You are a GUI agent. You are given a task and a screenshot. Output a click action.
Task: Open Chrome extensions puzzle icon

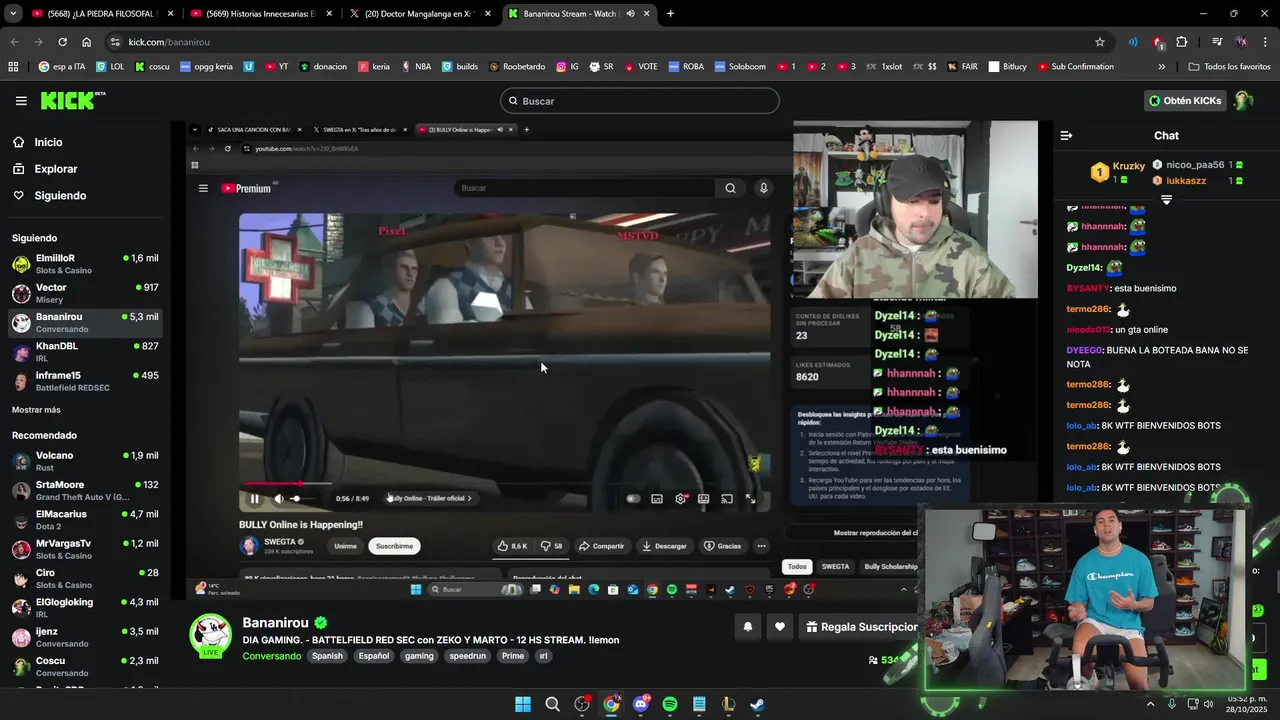point(1182,42)
